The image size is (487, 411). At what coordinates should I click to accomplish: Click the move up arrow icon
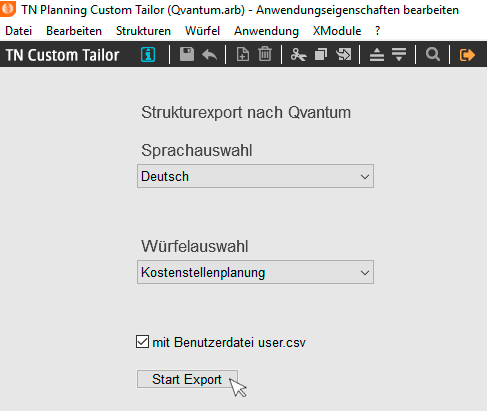click(x=377, y=54)
